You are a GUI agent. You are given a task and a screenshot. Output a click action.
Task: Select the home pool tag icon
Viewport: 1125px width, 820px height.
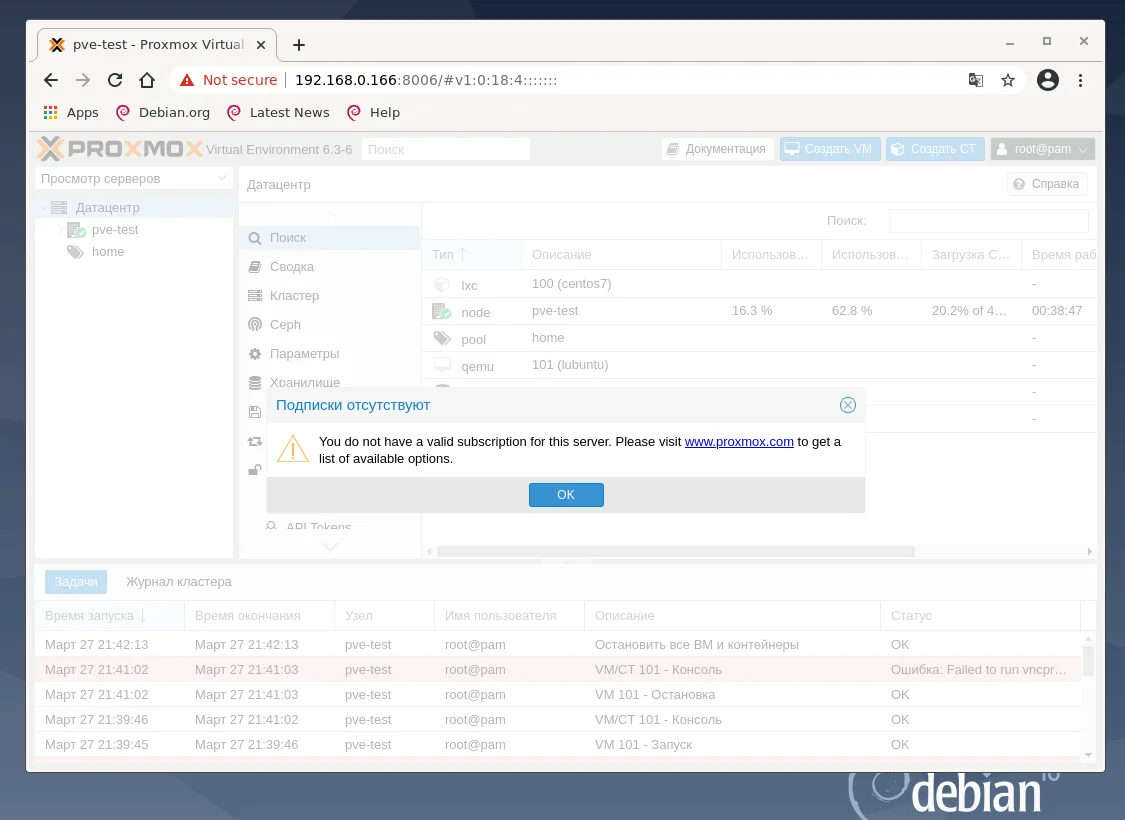tap(75, 251)
